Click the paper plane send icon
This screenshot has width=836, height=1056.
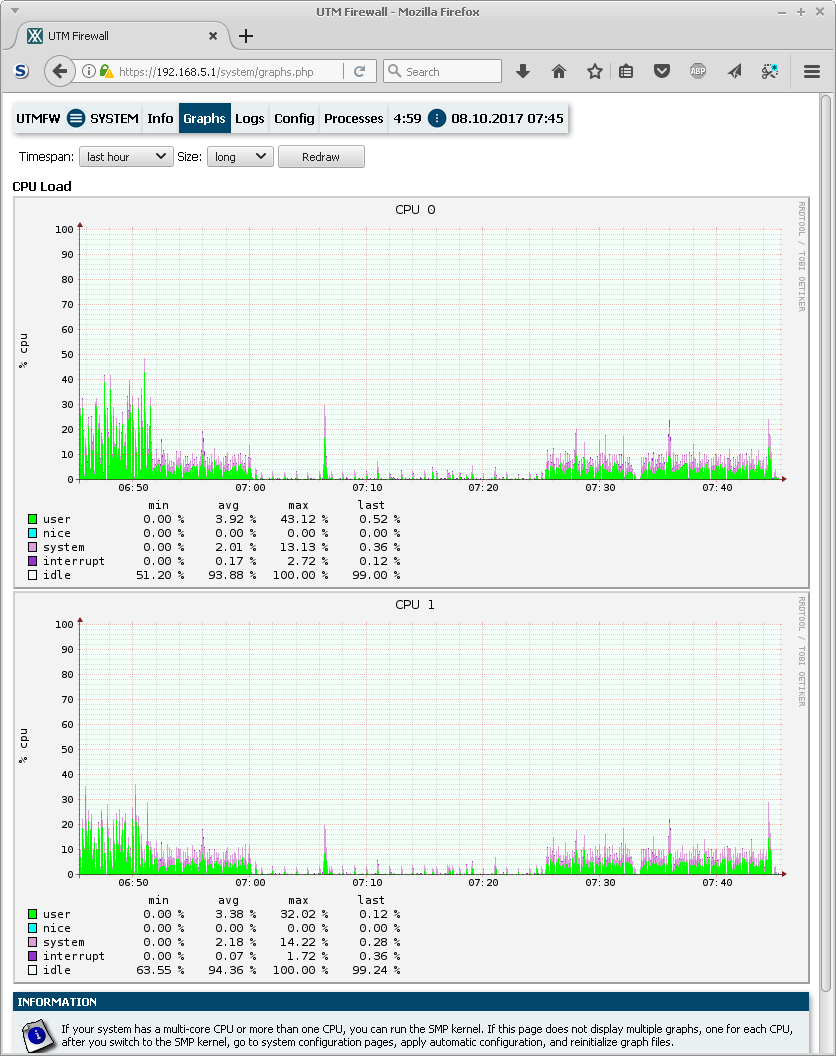pos(734,71)
